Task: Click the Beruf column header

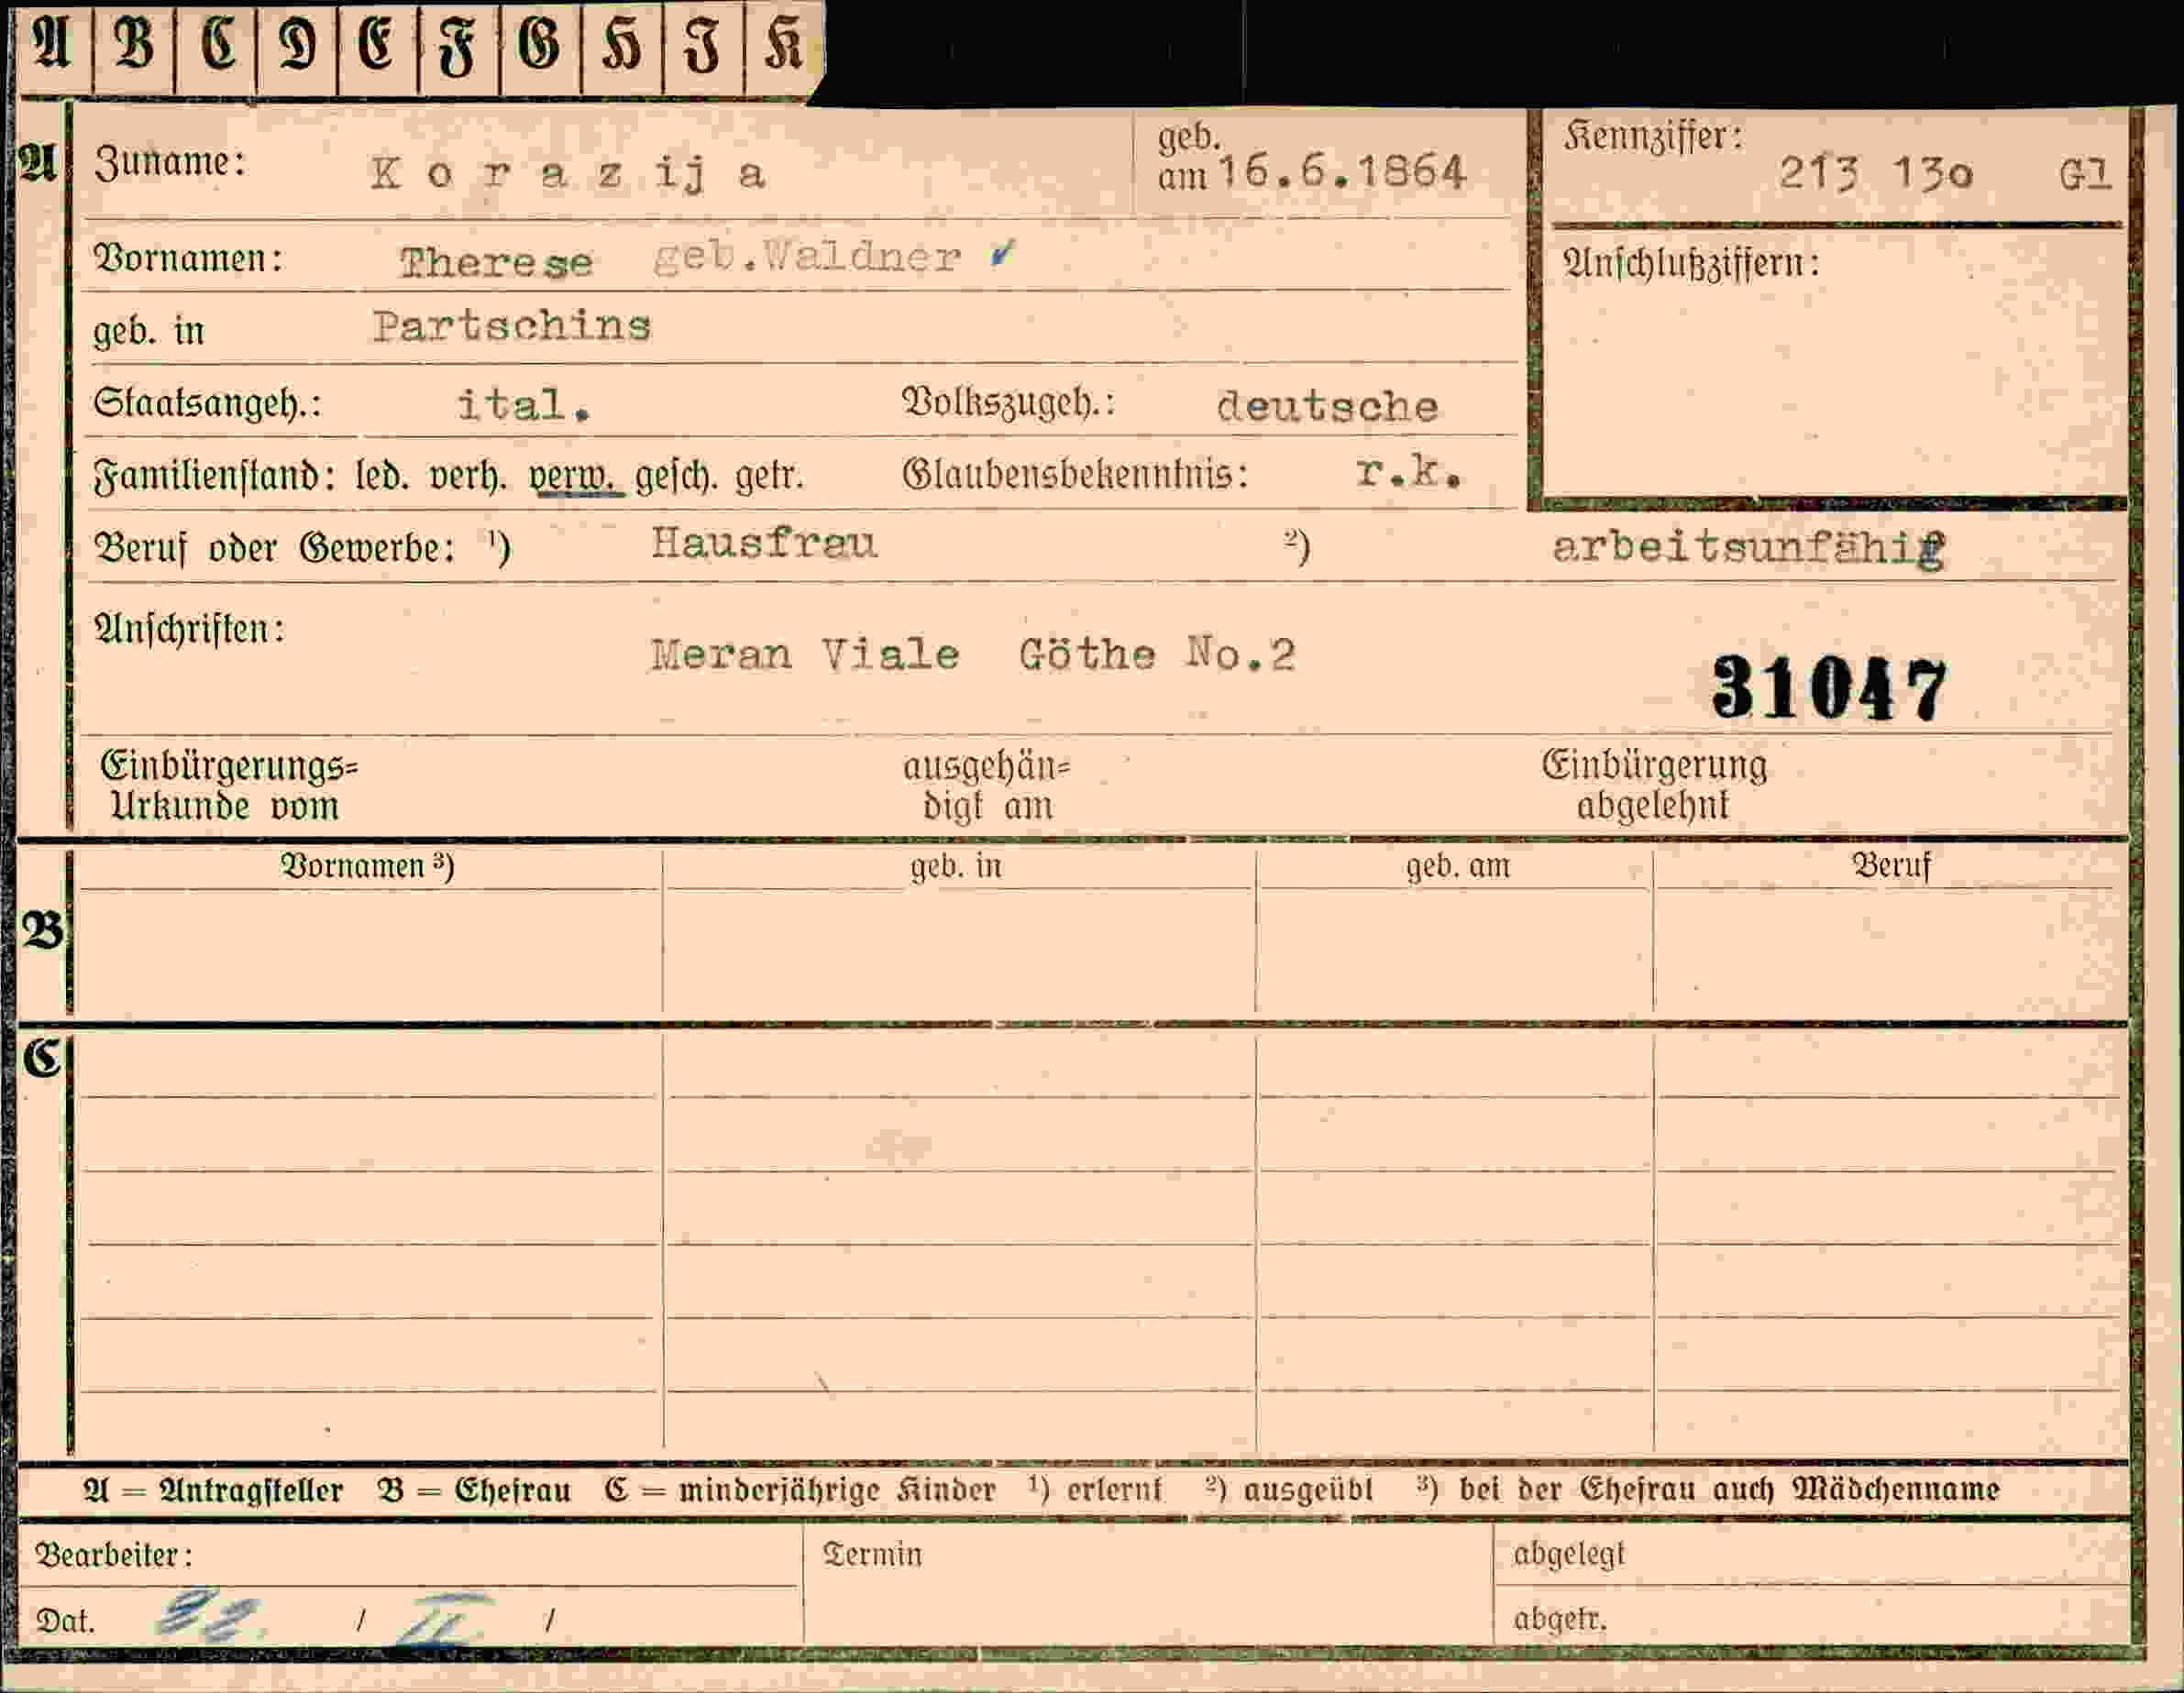Action: pyautogui.click(x=1891, y=866)
